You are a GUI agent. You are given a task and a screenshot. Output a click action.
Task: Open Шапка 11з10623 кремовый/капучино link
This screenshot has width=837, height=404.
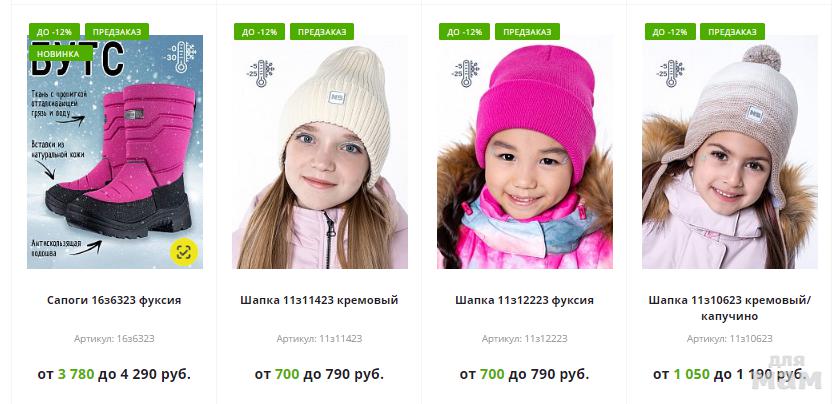(730, 308)
